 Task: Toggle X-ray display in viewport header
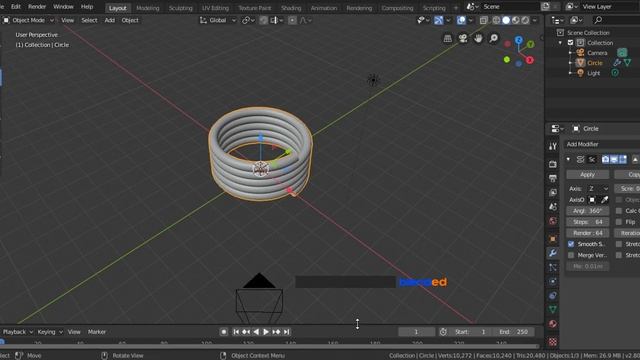[x=484, y=20]
